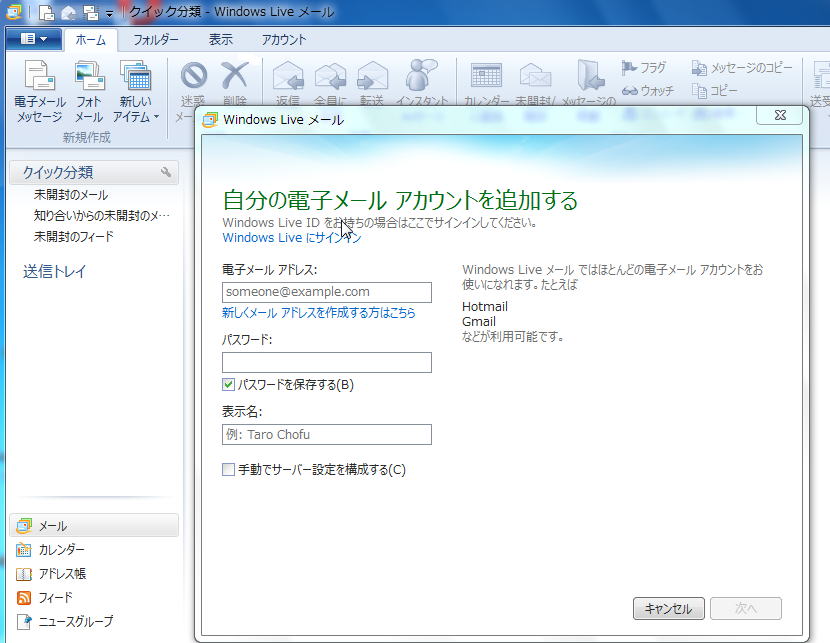Image resolution: width=830 pixels, height=643 pixels.
Task: Click the クイック分類 wrench icon
Action: pos(166,172)
